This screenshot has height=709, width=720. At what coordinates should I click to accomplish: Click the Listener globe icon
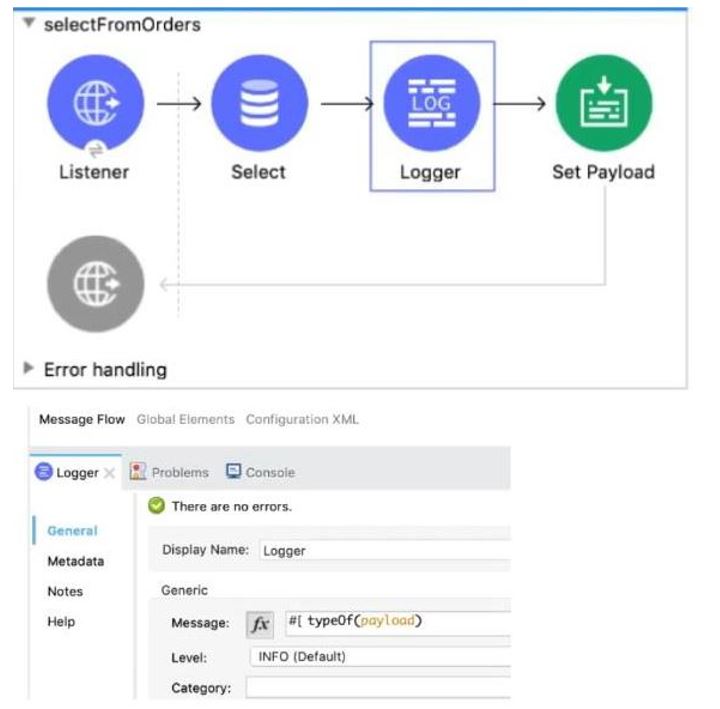[95, 103]
